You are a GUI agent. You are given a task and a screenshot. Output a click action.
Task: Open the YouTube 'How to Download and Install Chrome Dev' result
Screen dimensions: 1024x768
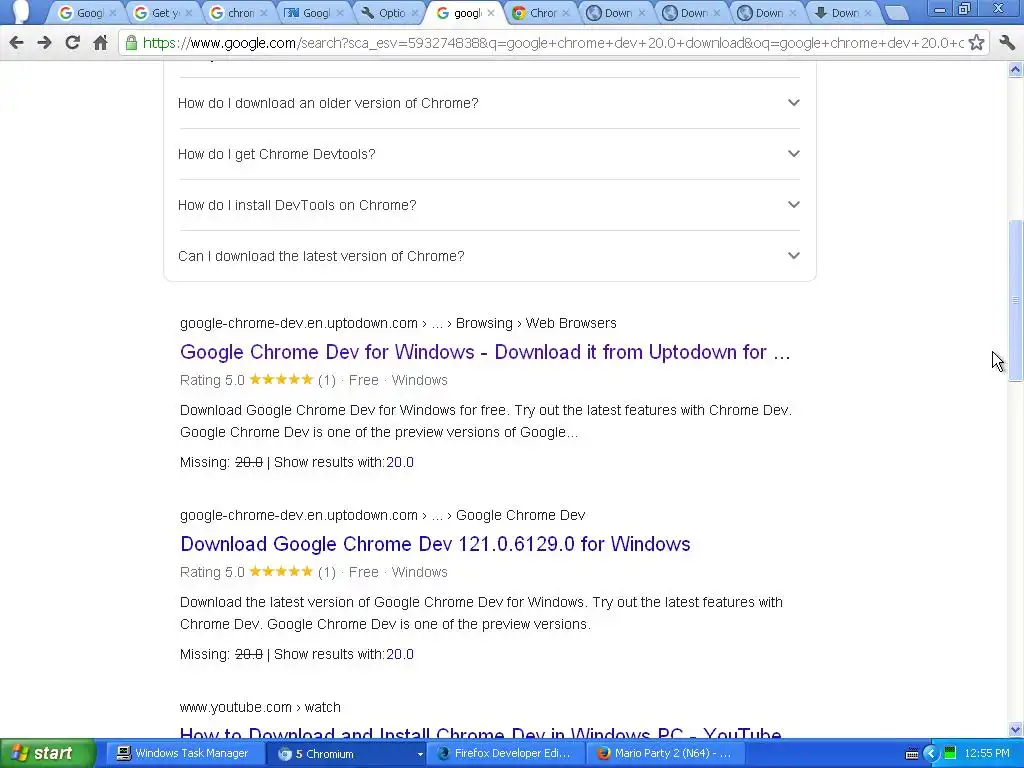pos(481,735)
